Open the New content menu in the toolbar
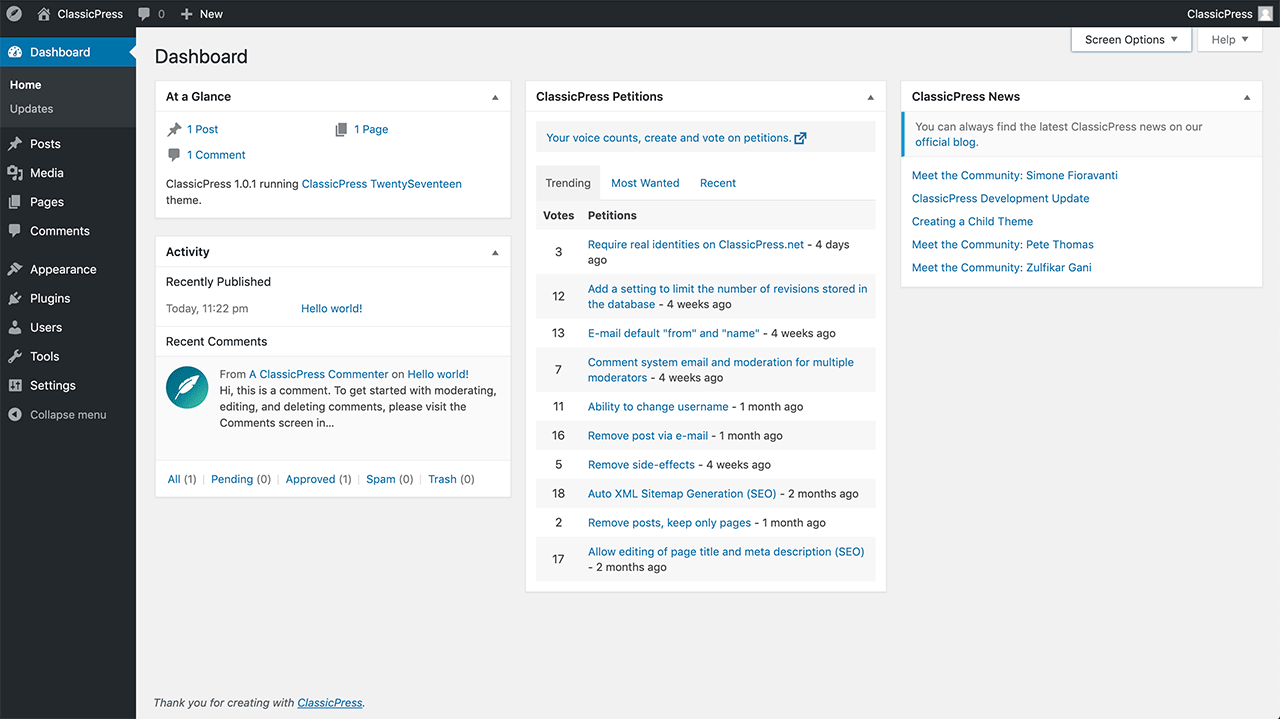The image size is (1280, 719). click(200, 13)
